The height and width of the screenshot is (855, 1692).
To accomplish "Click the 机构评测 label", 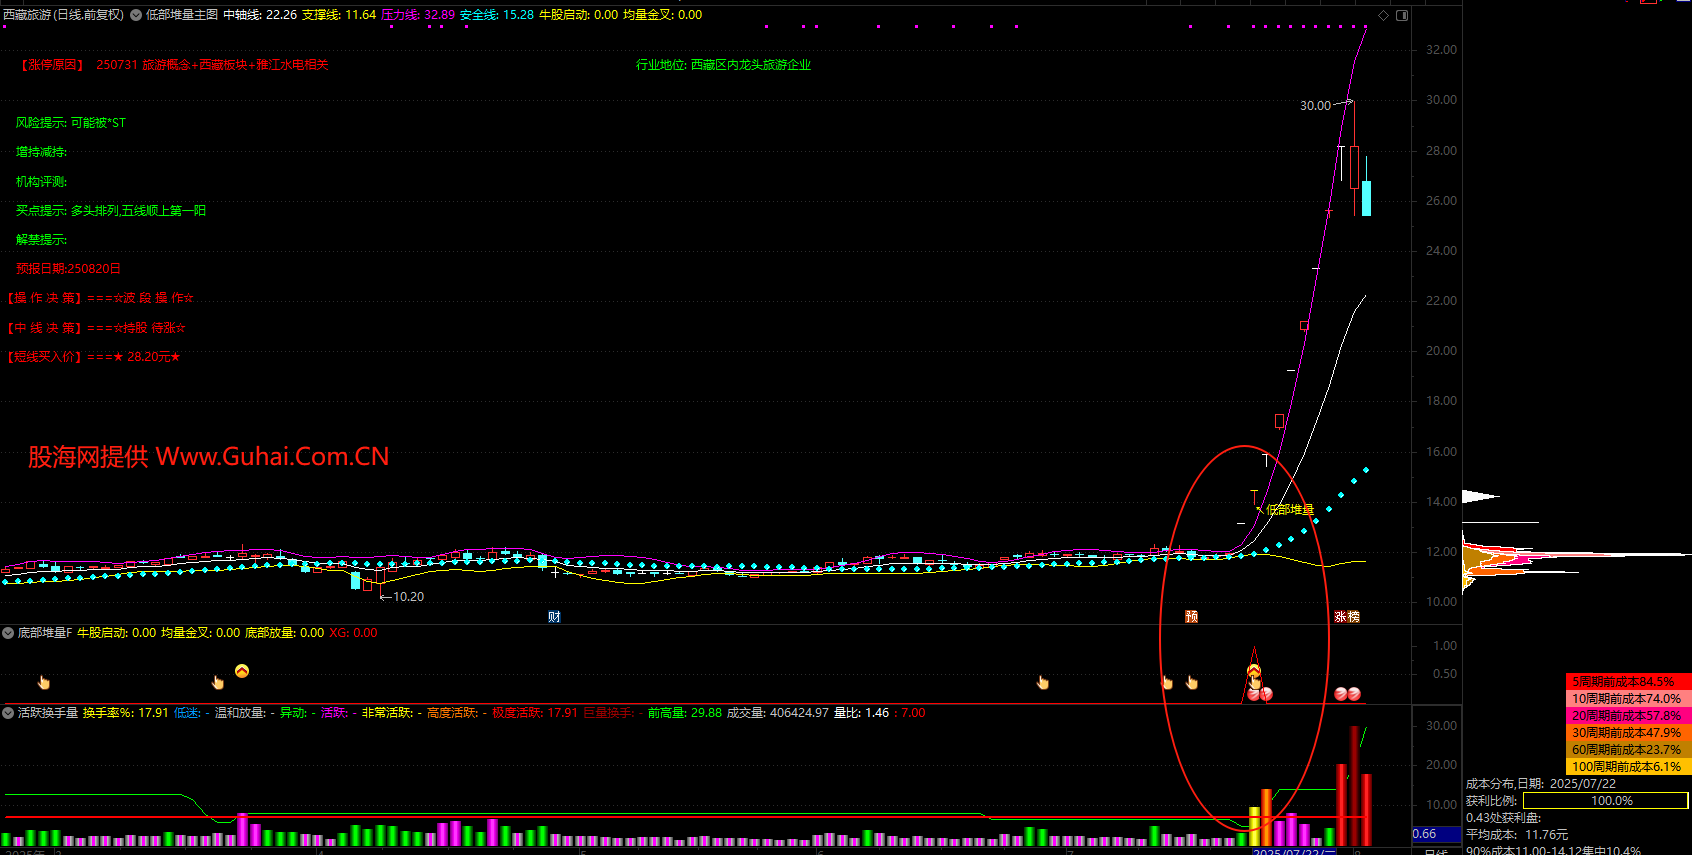I will coord(41,182).
